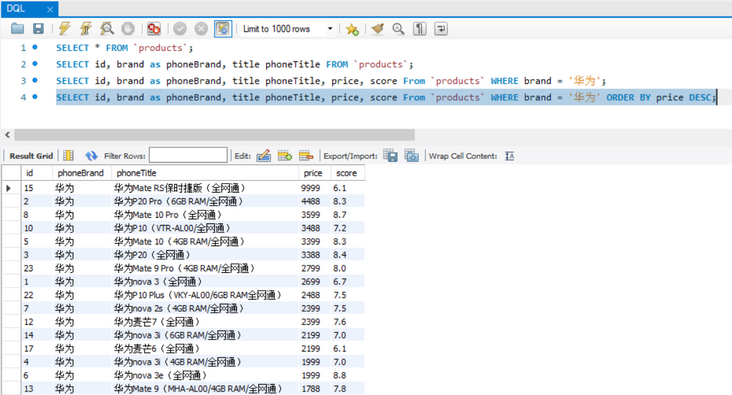Focus the Filter Rows input field
The height and width of the screenshot is (395, 732).
pyautogui.click(x=188, y=155)
